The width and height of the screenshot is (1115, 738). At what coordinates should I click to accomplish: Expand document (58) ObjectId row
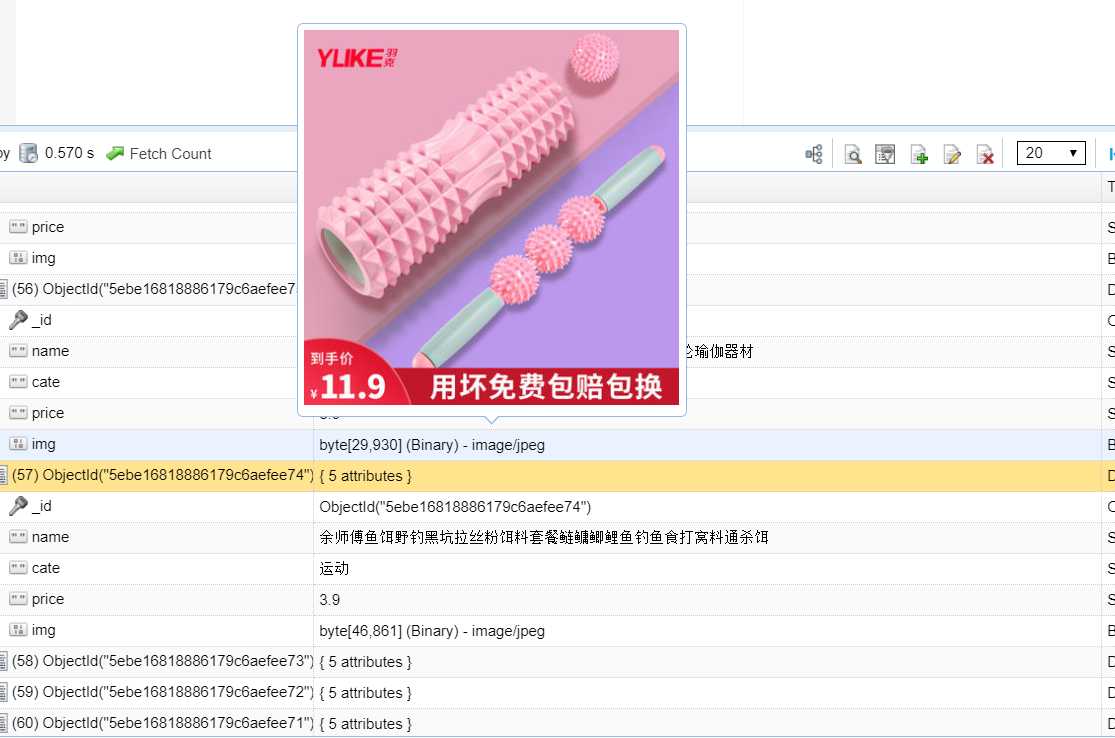point(3,662)
